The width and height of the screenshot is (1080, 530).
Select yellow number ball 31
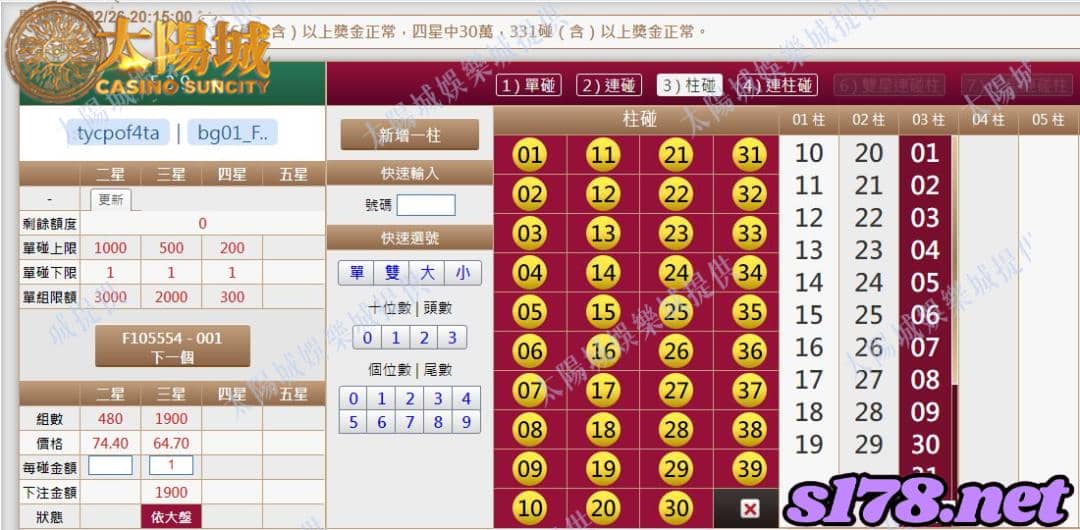pyautogui.click(x=749, y=155)
